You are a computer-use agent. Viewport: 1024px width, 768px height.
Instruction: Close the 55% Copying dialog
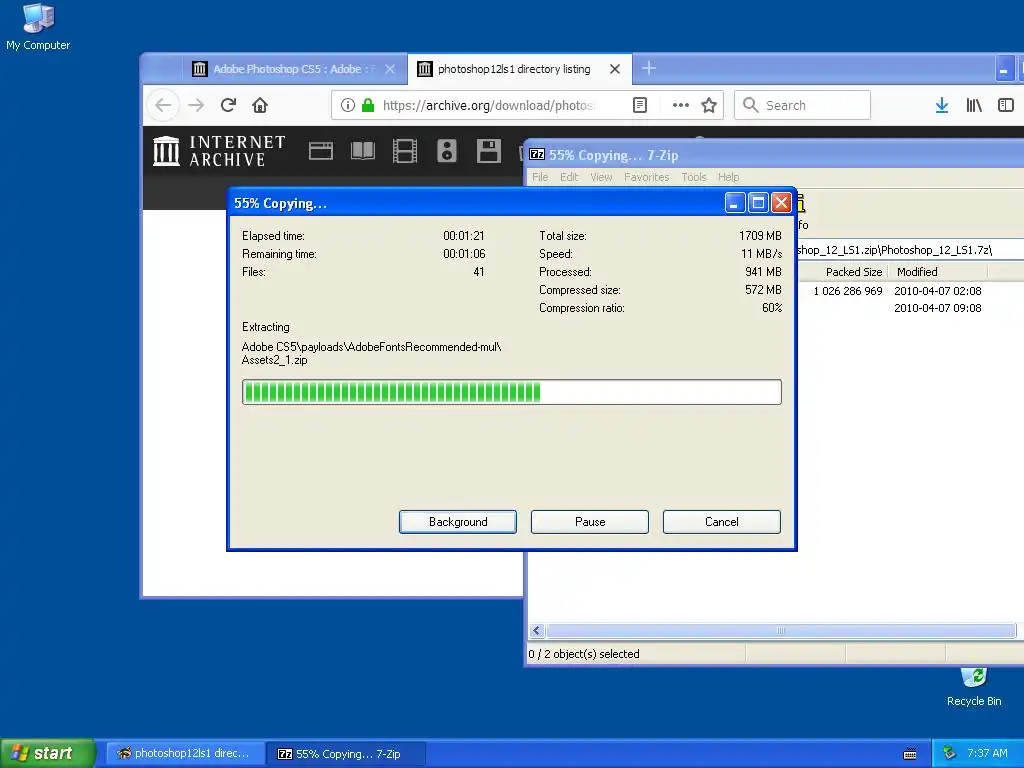[x=781, y=203]
